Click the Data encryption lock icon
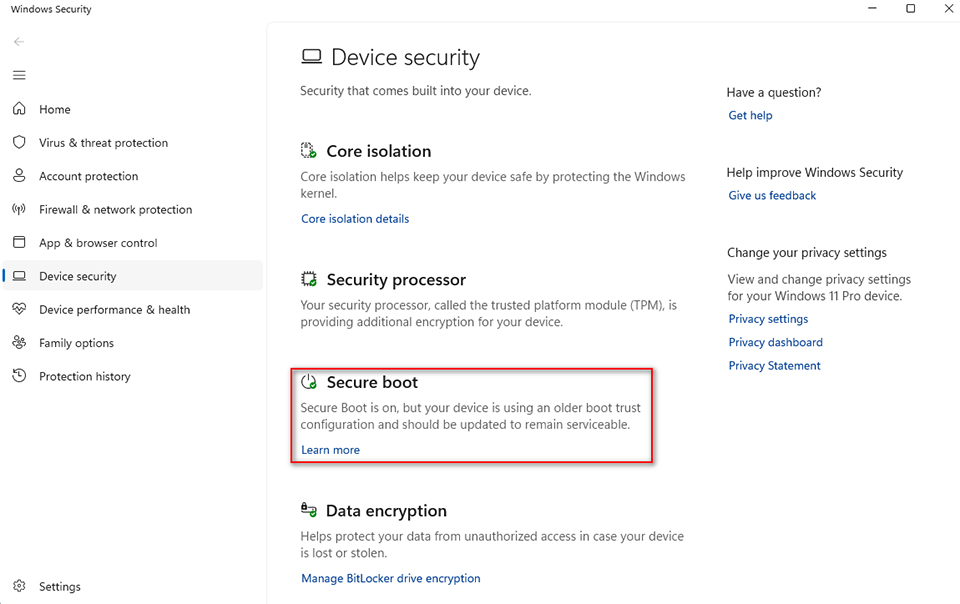The width and height of the screenshot is (960, 604). click(309, 510)
